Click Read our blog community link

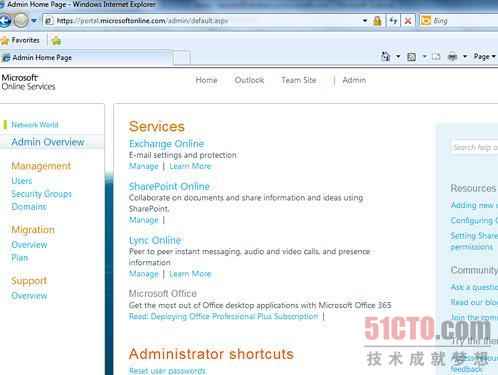[x=474, y=302]
